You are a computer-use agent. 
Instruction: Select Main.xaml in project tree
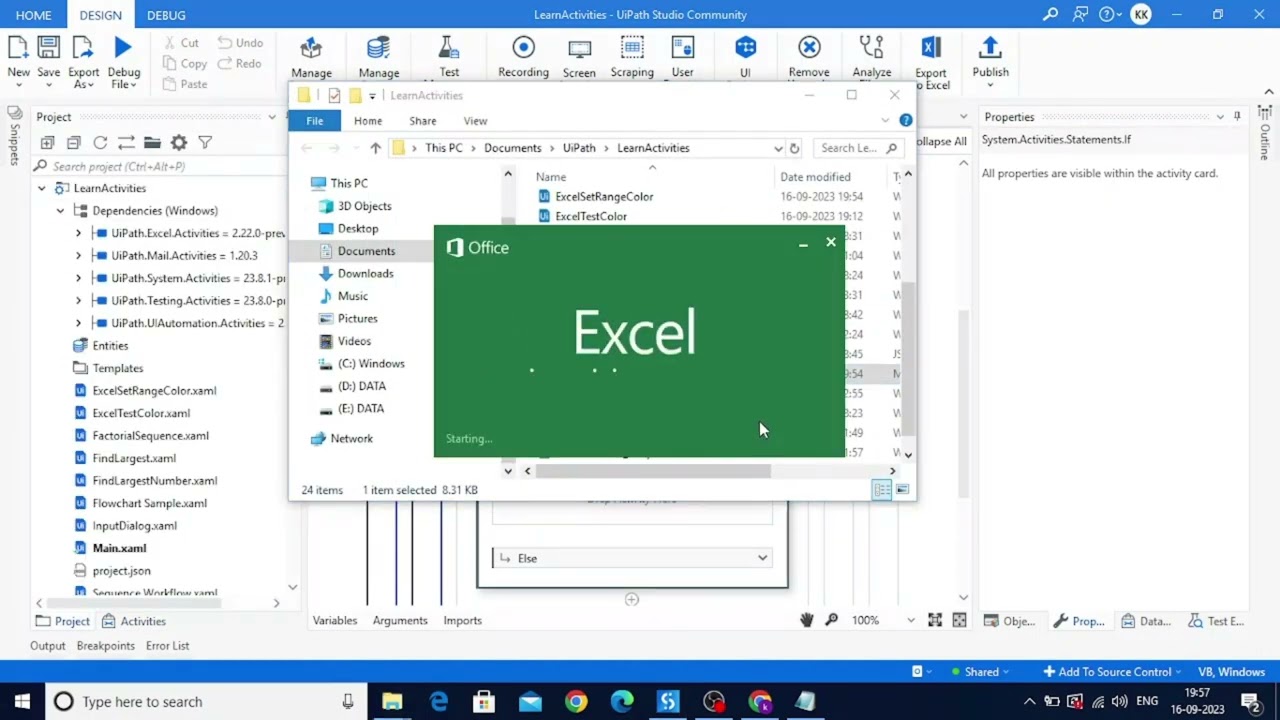click(119, 548)
